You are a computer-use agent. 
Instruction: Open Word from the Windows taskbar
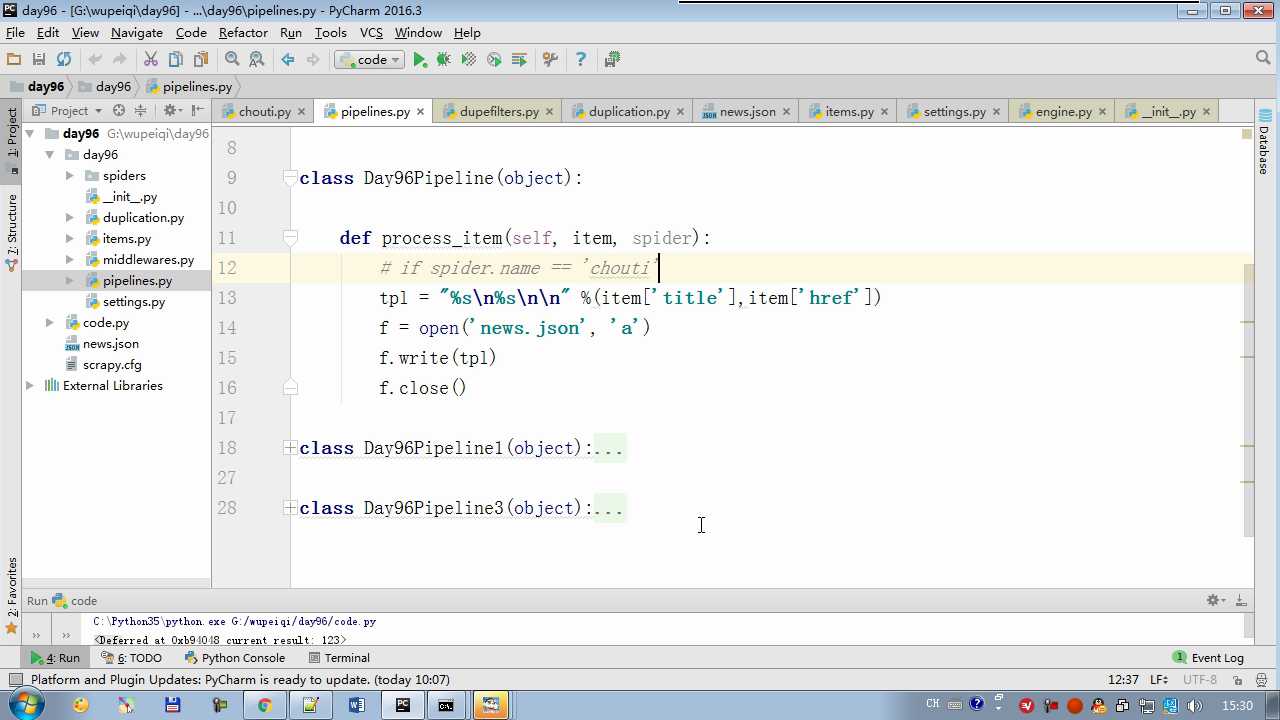(357, 705)
